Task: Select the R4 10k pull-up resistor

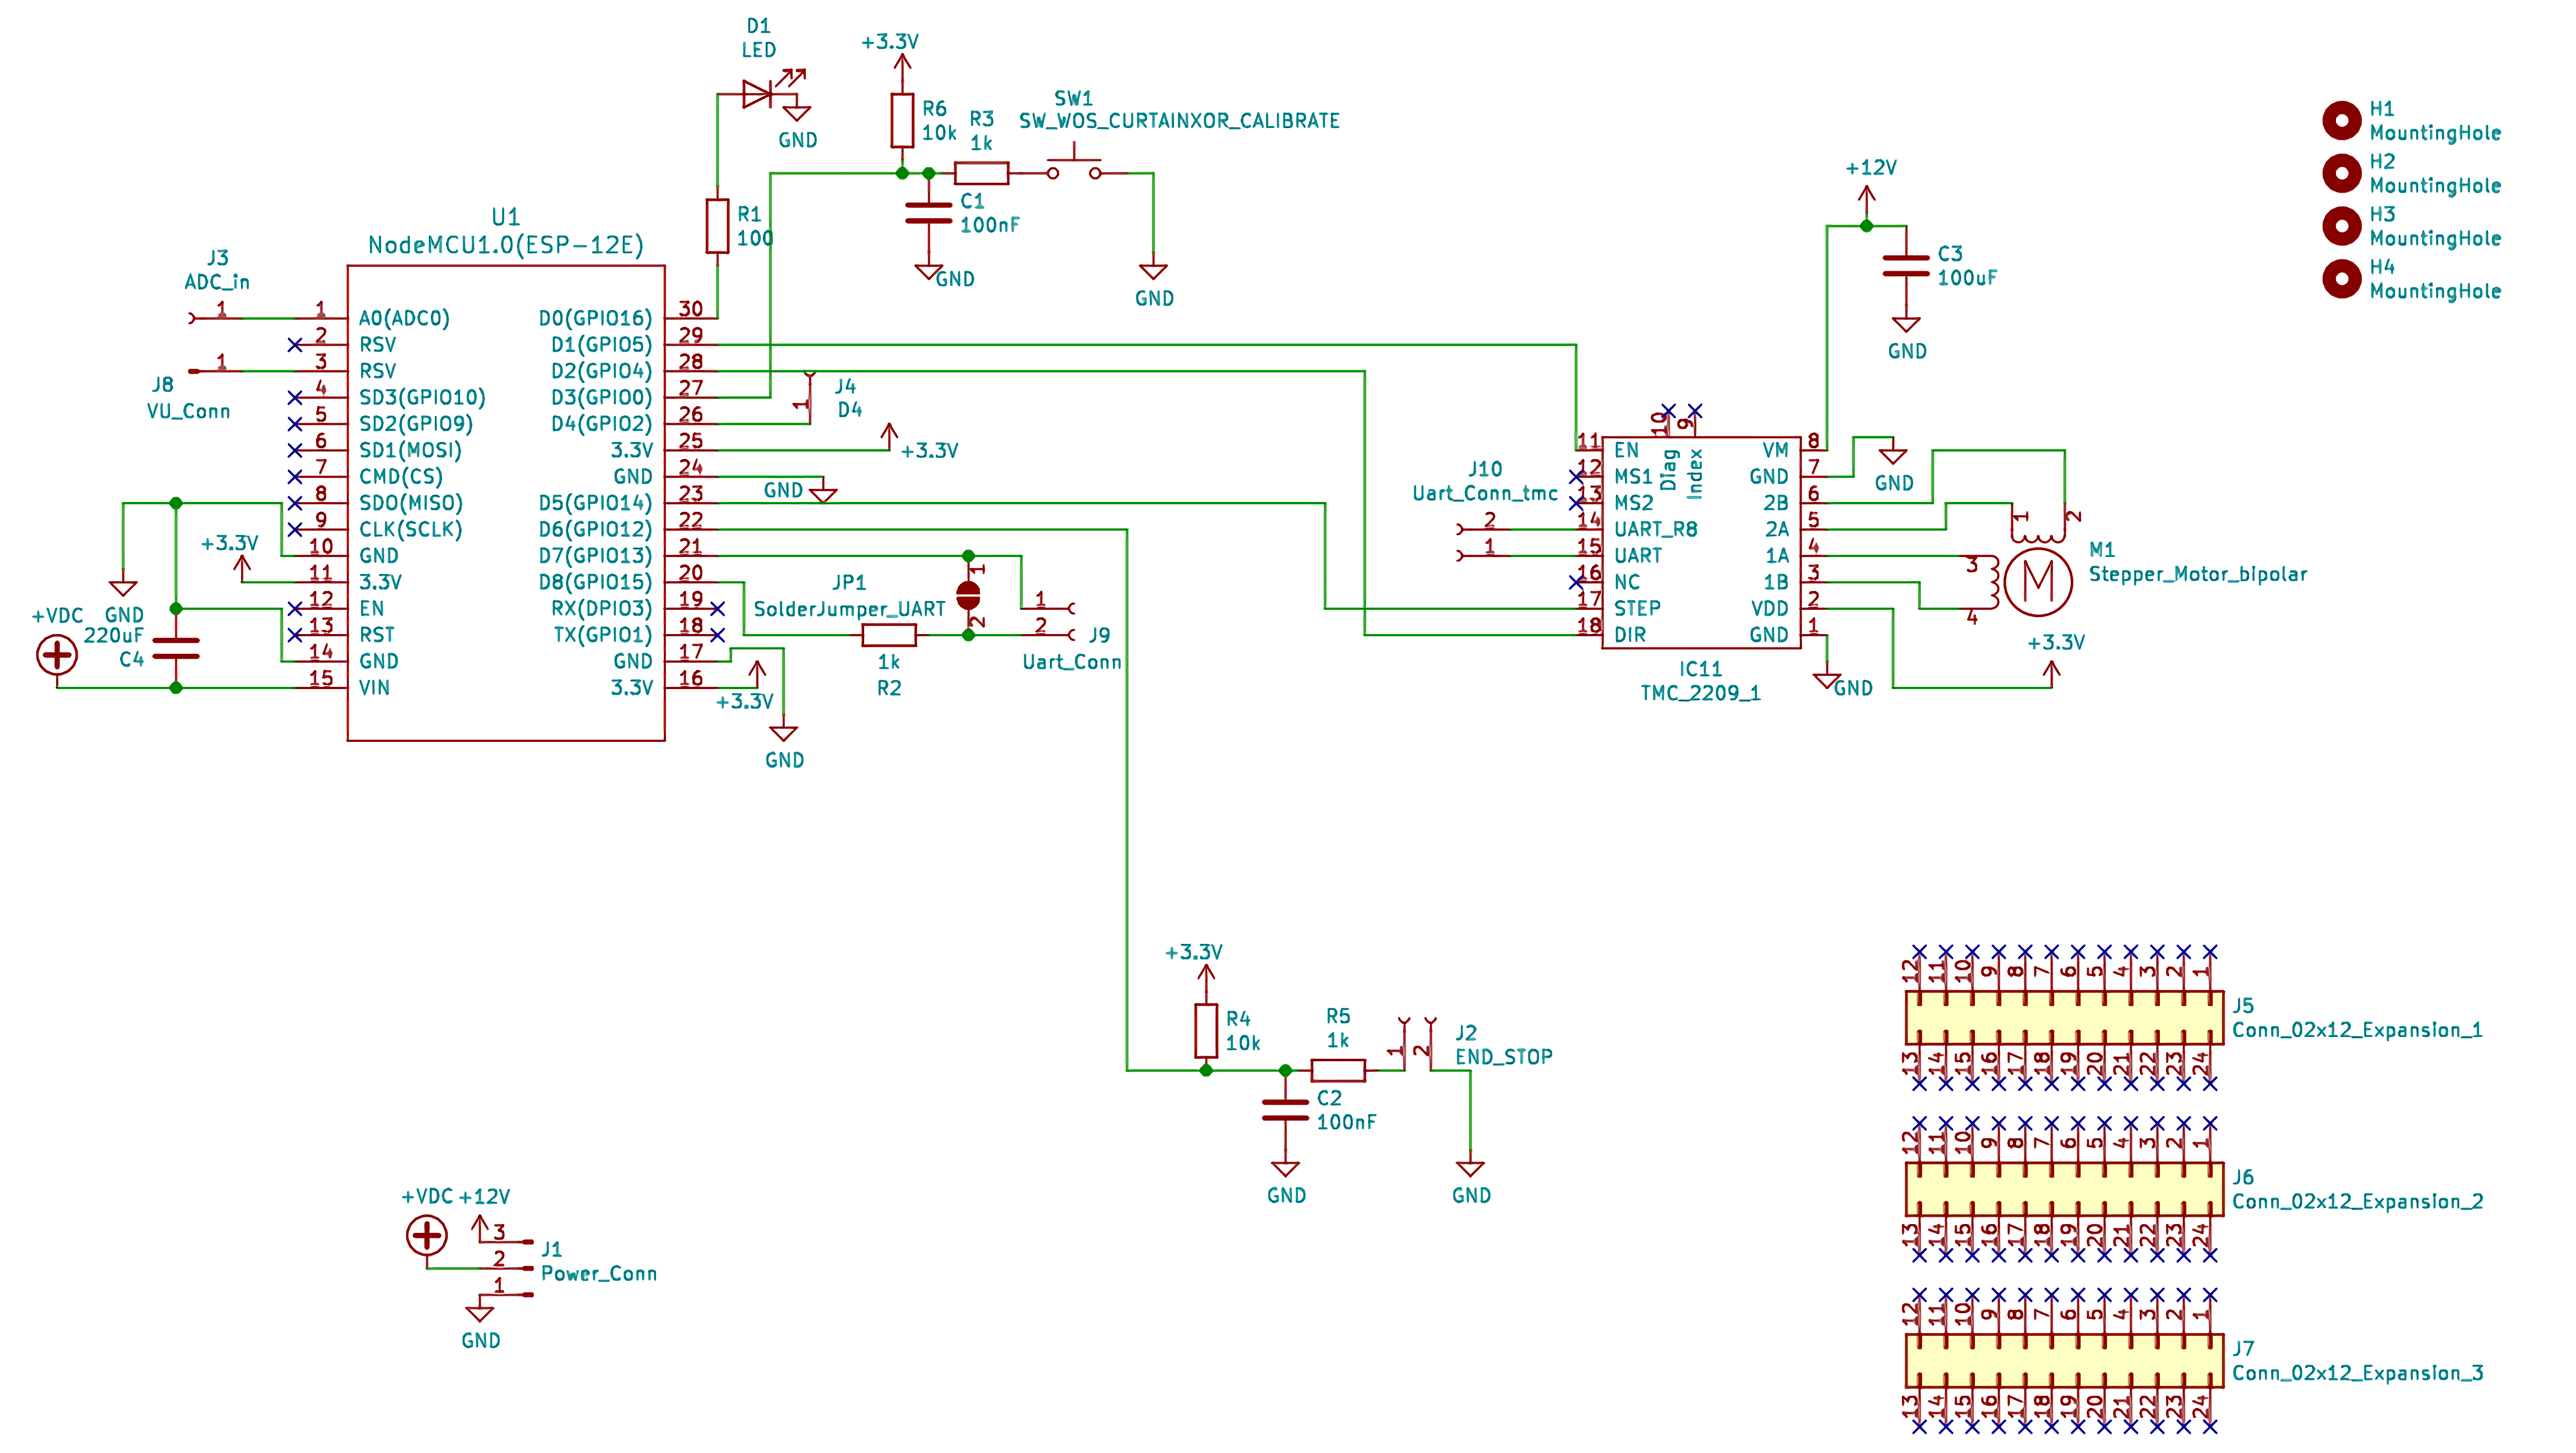Action: (x=1206, y=1031)
